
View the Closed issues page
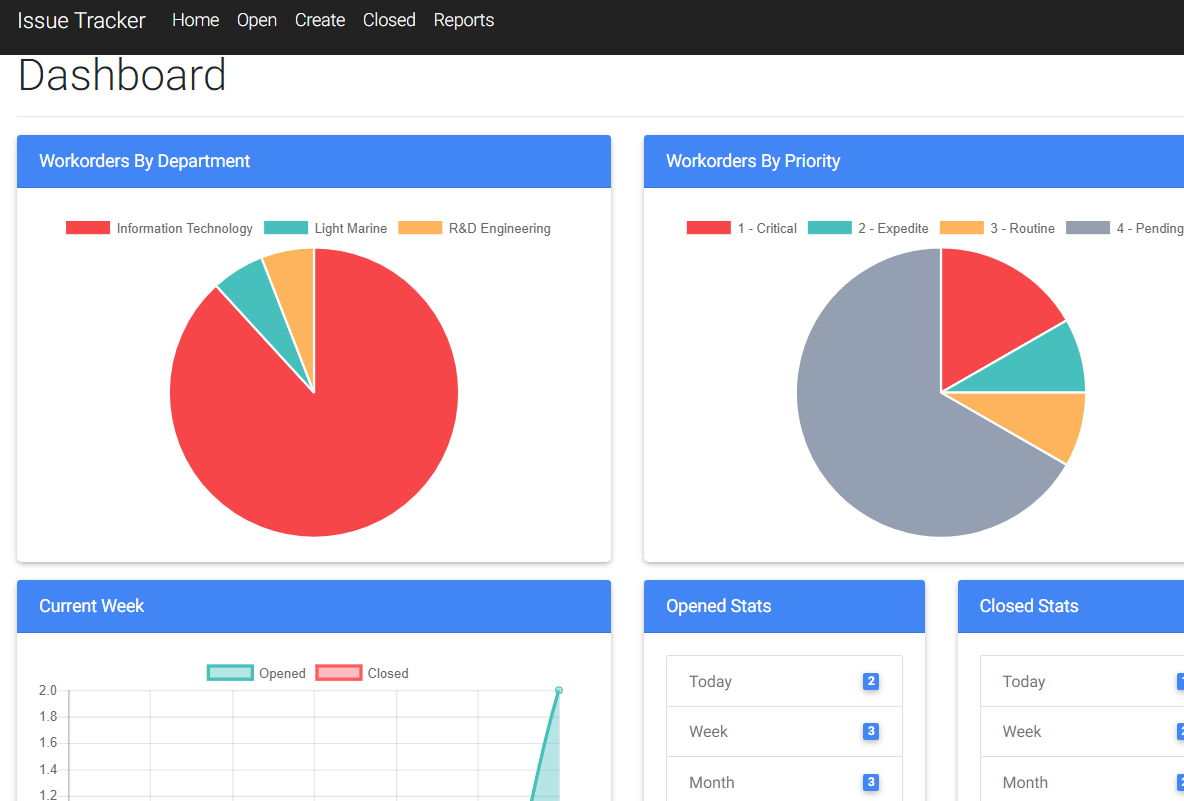(389, 20)
